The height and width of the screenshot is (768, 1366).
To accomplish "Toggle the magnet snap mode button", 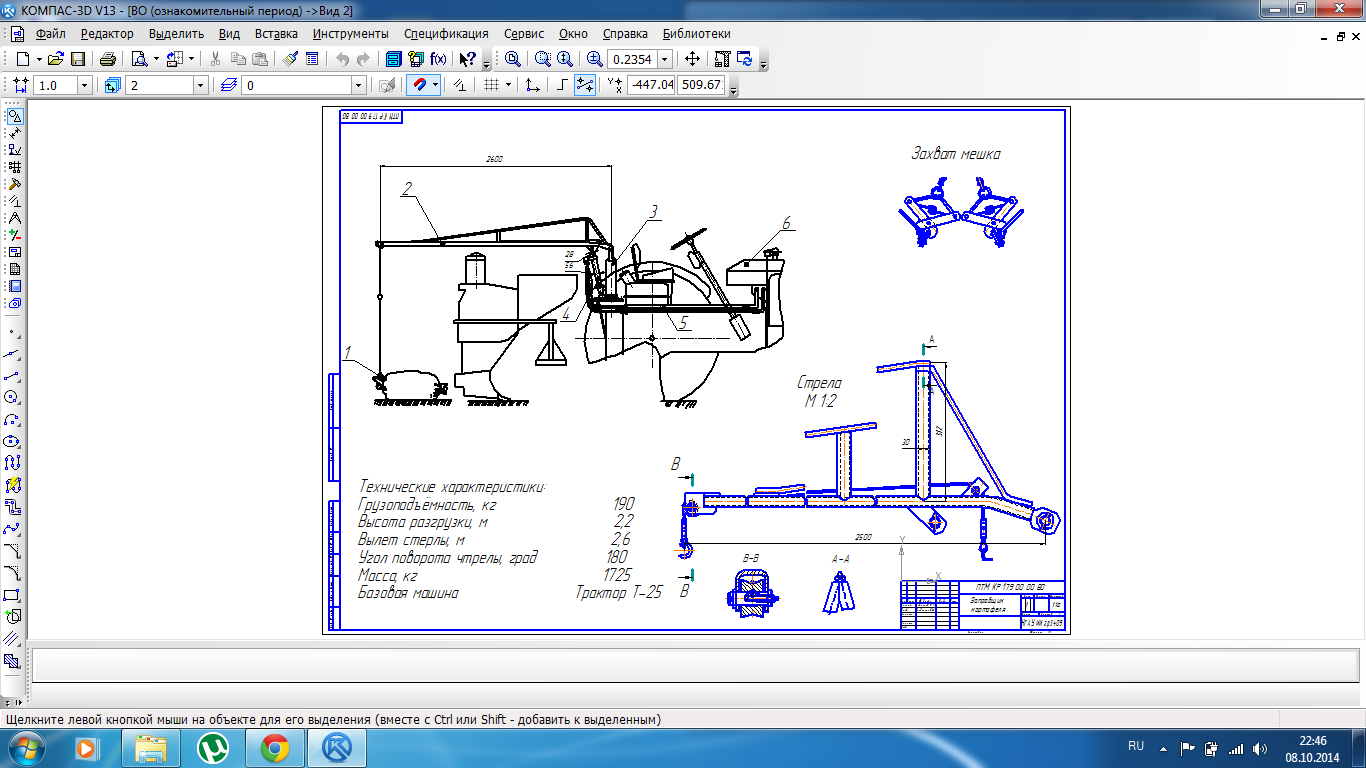I will click(x=421, y=85).
